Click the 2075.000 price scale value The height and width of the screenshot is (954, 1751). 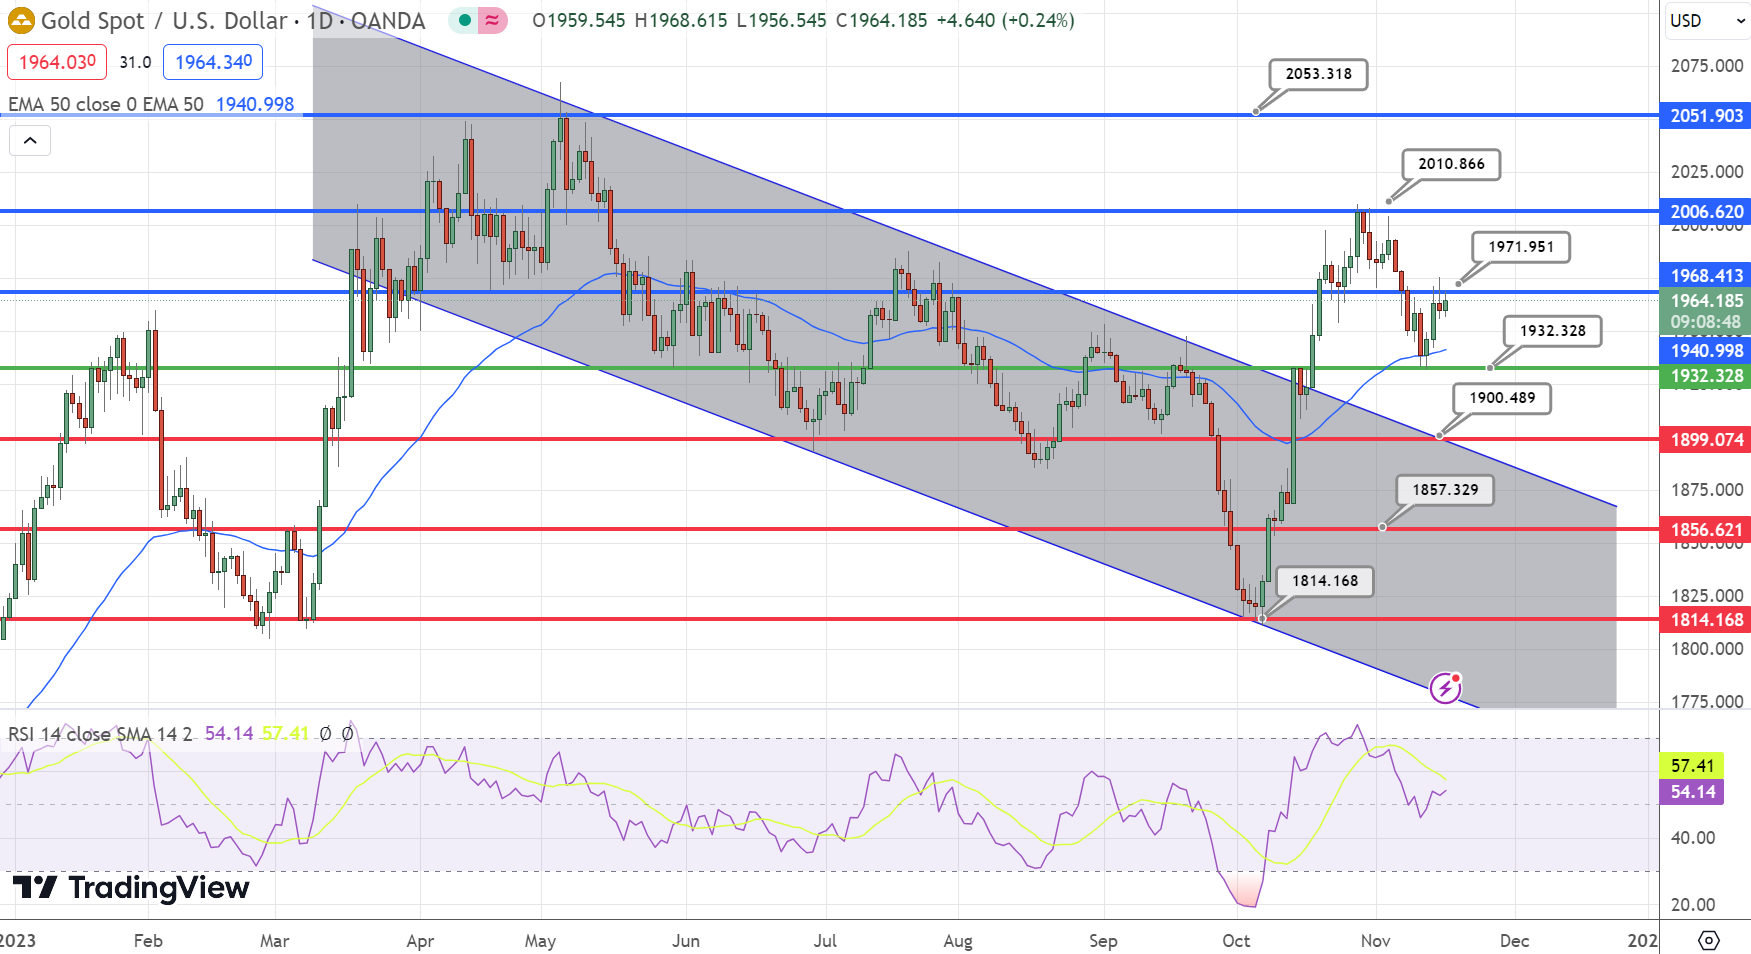pyautogui.click(x=1707, y=66)
